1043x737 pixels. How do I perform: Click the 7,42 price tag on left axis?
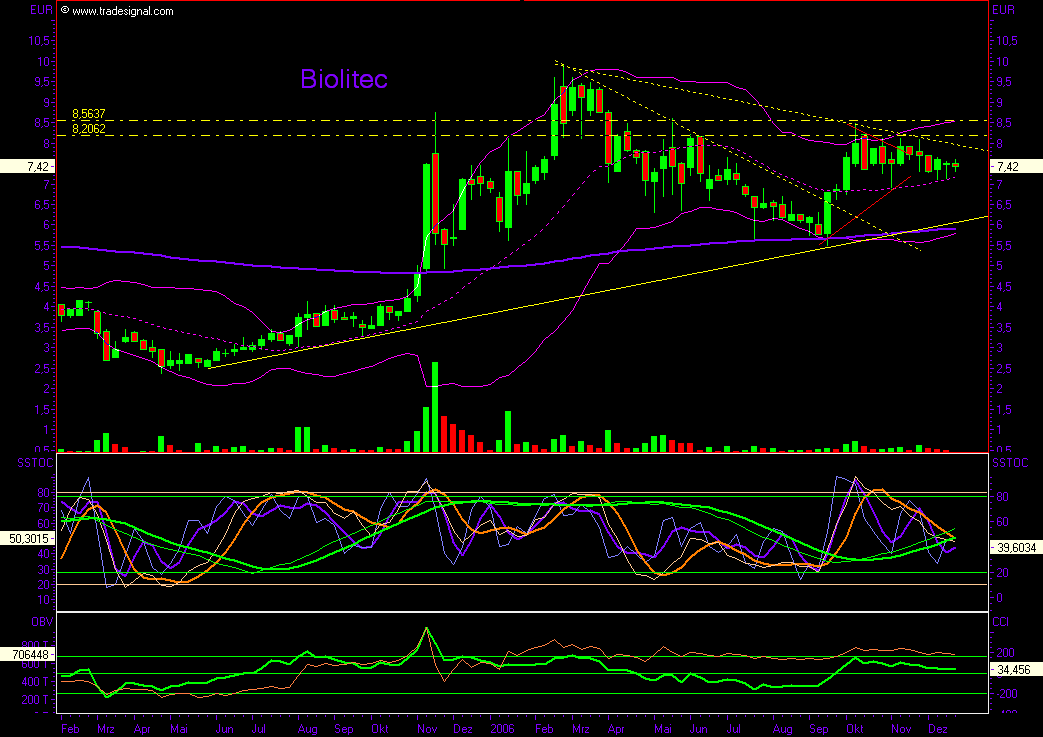coord(27,166)
